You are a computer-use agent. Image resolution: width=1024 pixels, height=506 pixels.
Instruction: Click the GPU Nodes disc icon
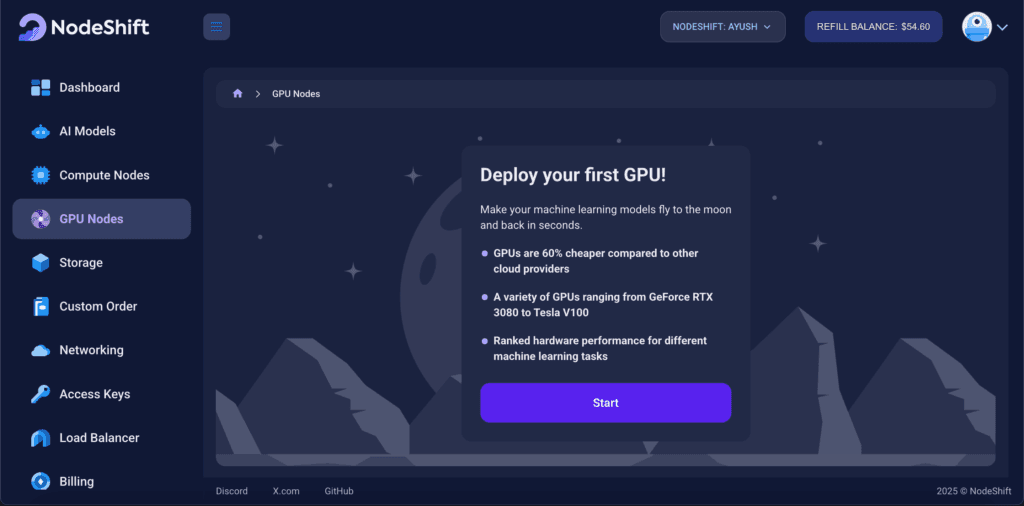point(40,219)
